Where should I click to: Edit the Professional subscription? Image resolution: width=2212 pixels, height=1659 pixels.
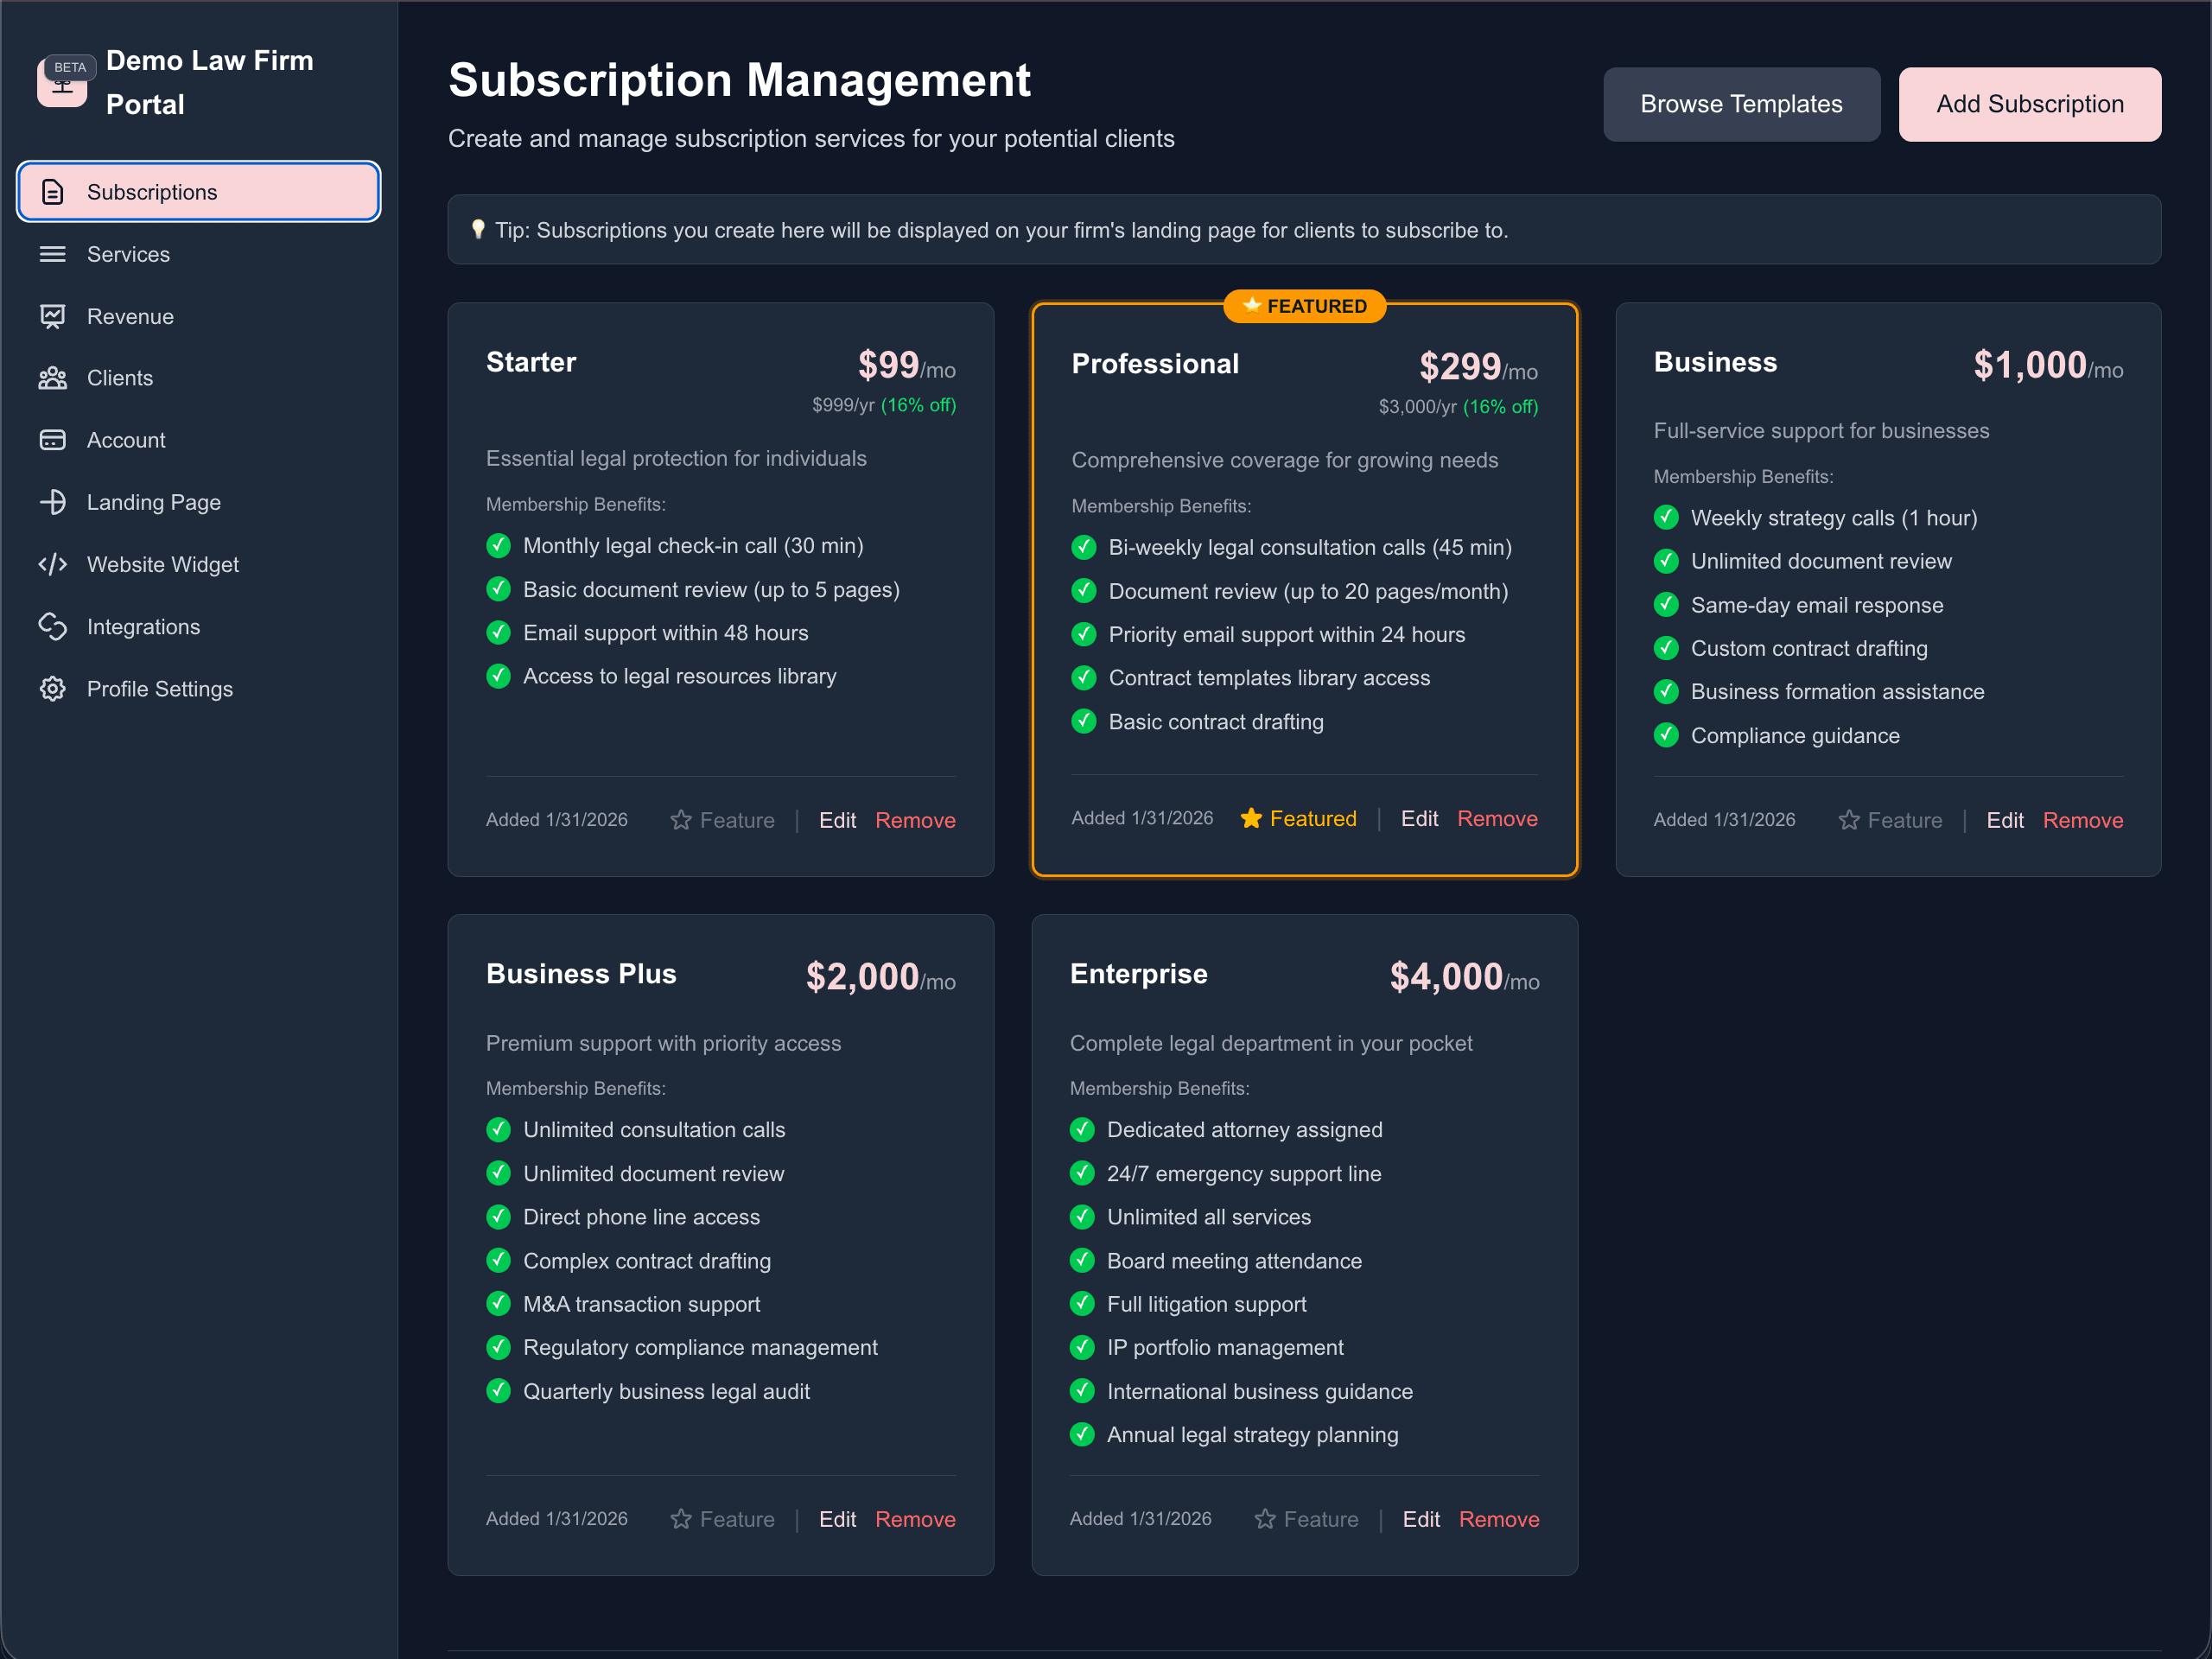(x=1419, y=818)
